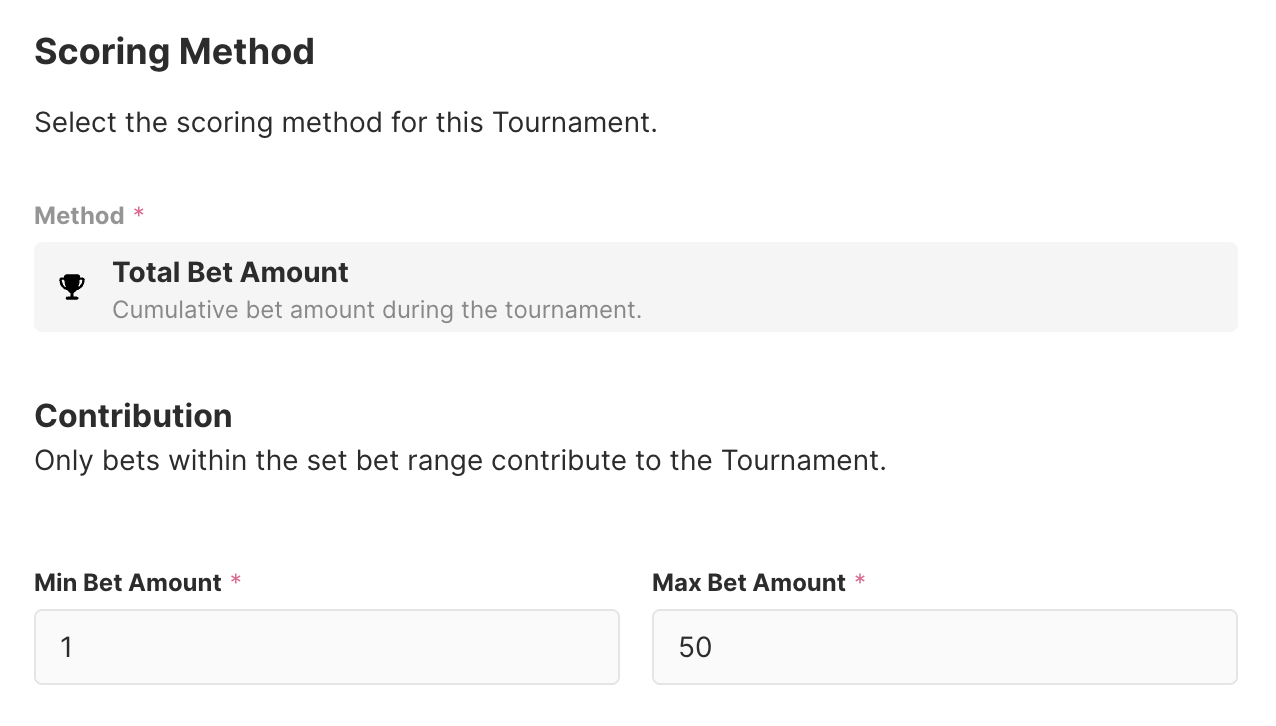Click into the Max Bet Amount field
Image resolution: width=1276 pixels, height=726 pixels.
click(944, 647)
